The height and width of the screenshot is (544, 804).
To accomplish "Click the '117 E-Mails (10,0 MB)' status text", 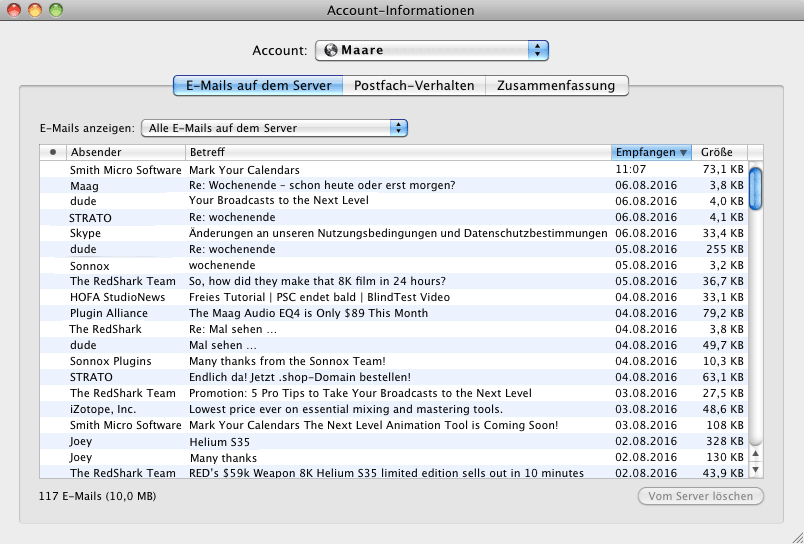I will 97,496.
